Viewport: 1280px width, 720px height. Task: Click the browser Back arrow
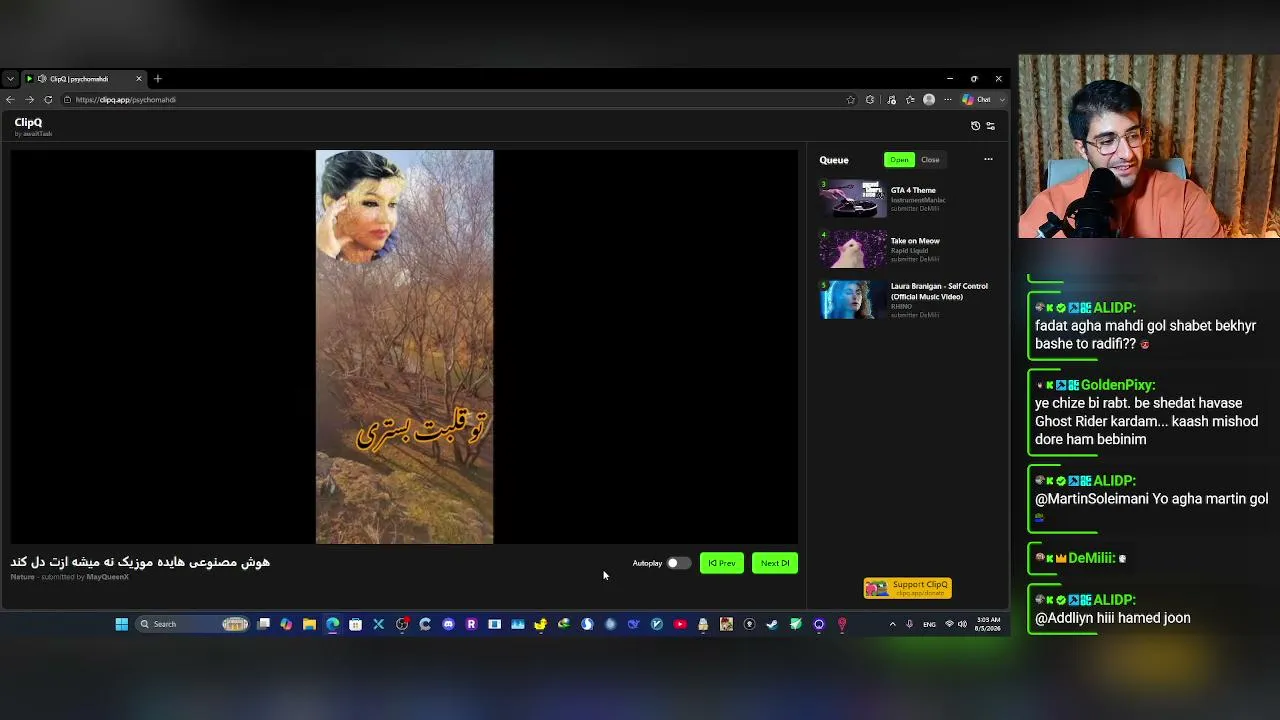coord(10,100)
